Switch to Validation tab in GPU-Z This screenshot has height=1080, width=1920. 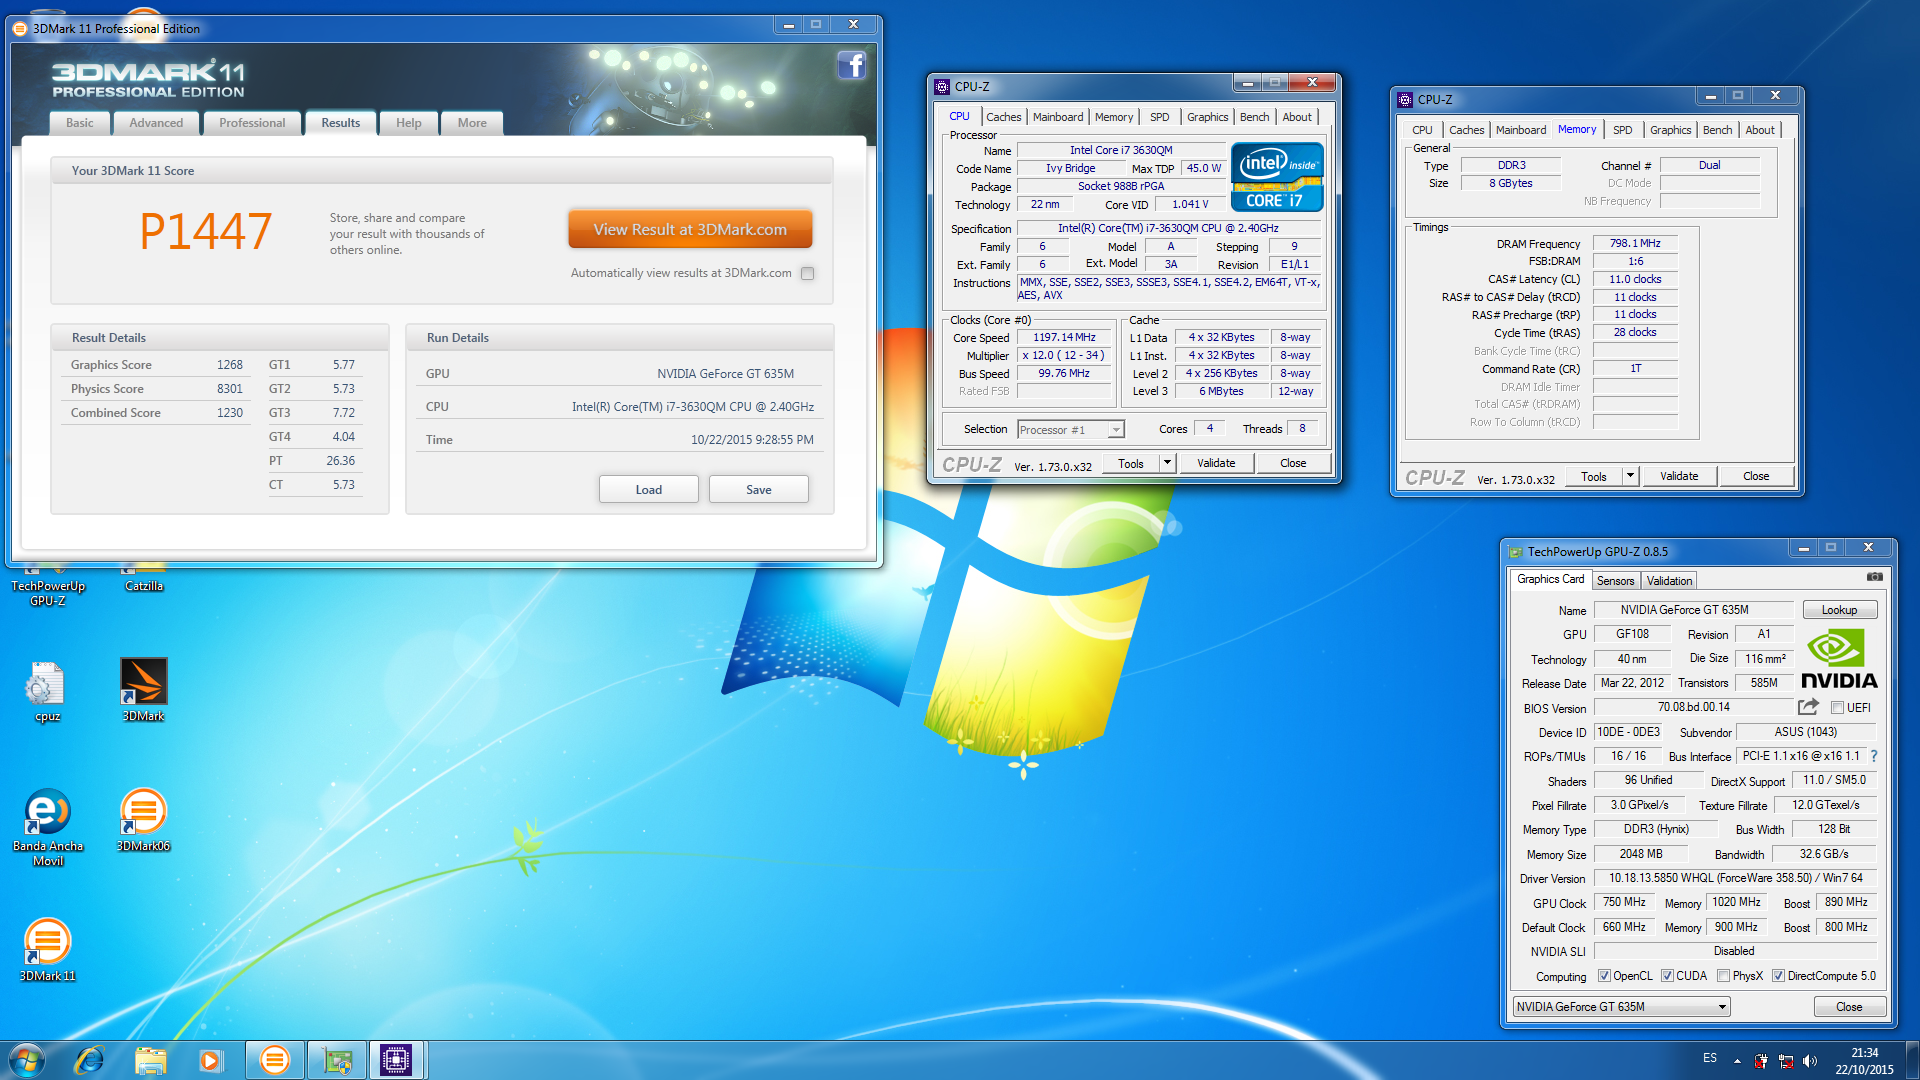pyautogui.click(x=1669, y=581)
